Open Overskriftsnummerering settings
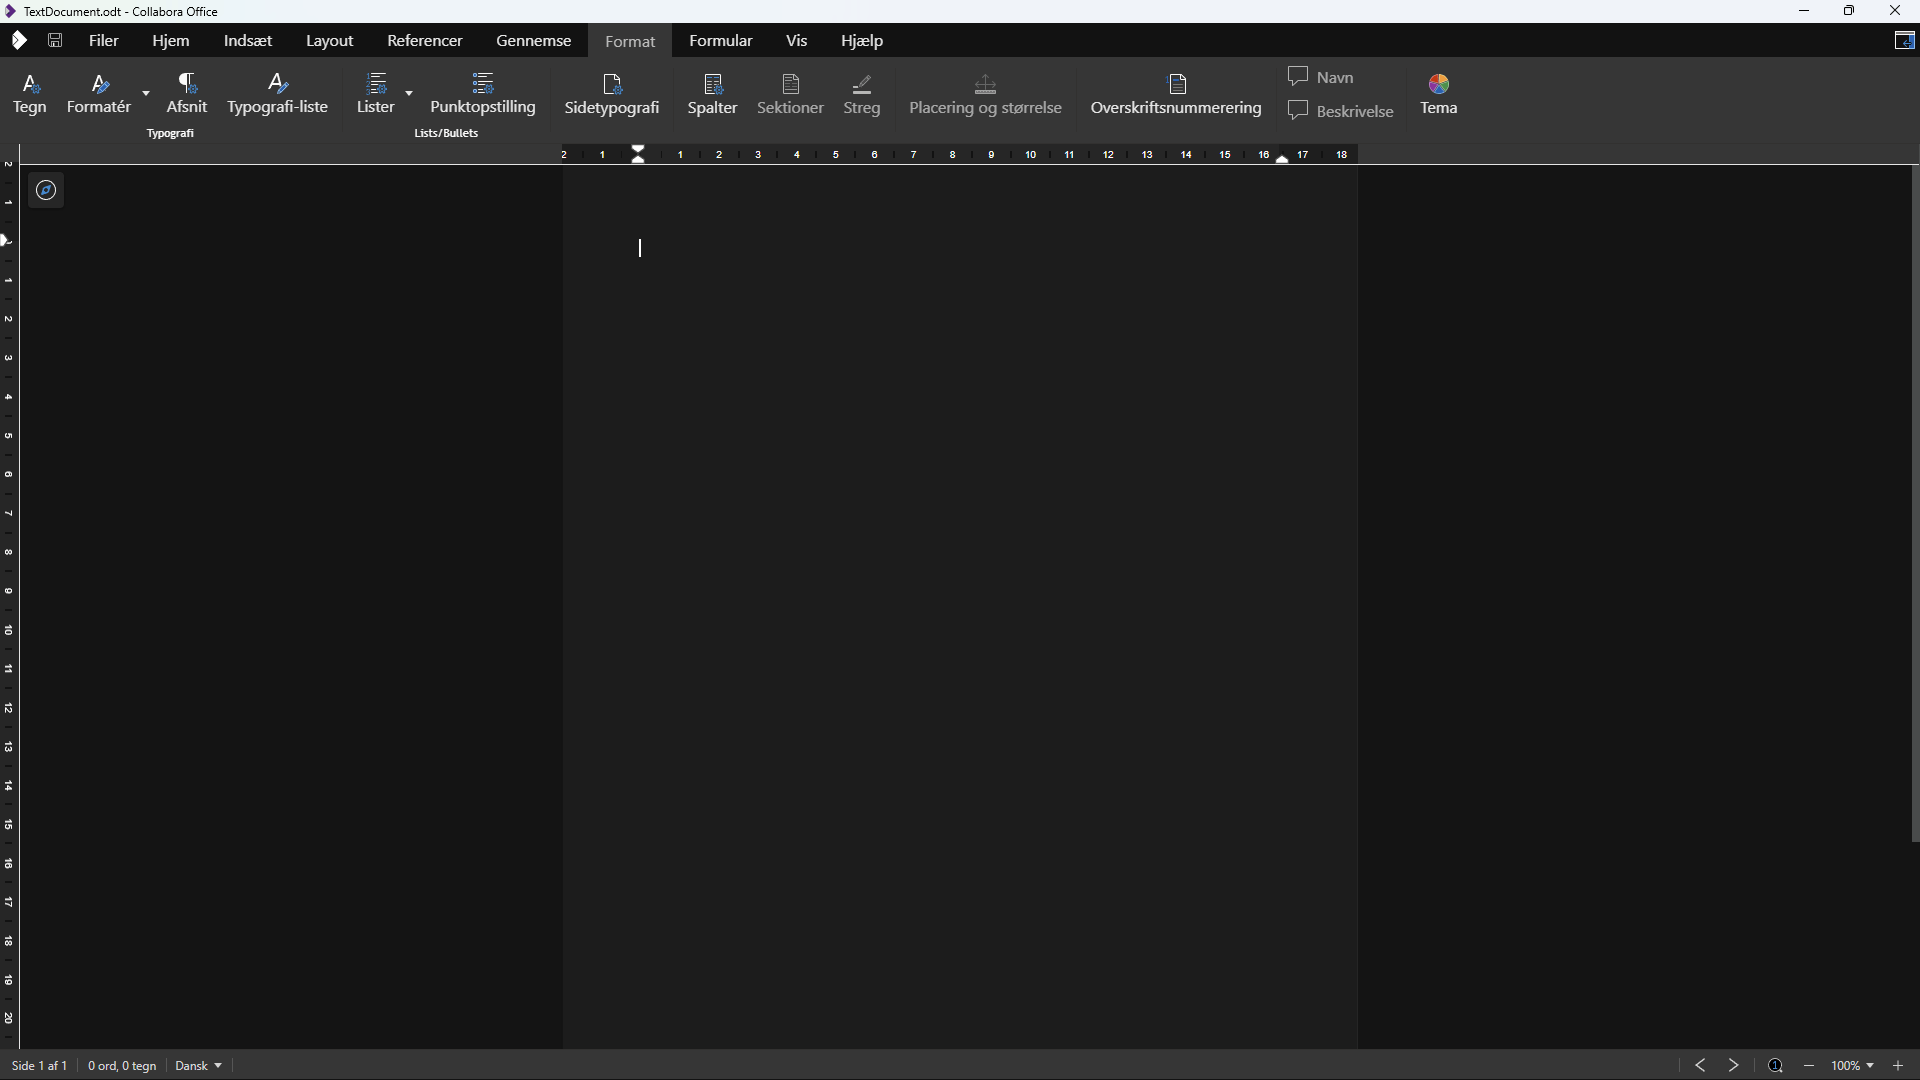 pyautogui.click(x=1177, y=94)
